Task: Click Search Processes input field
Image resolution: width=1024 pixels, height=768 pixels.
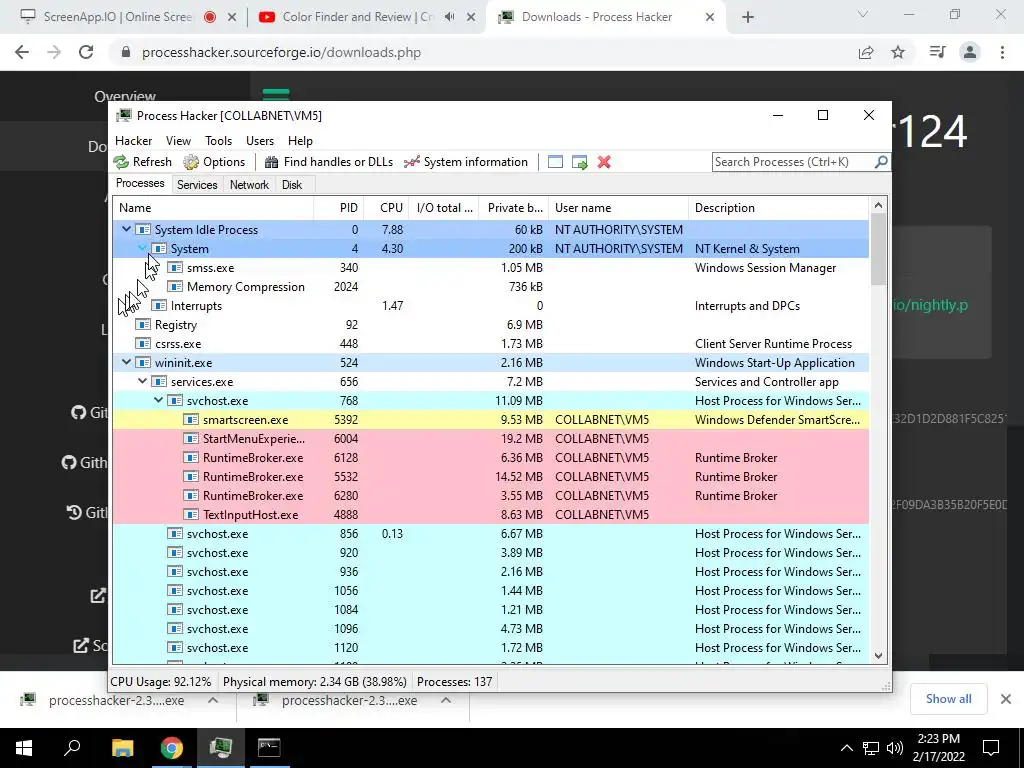Action: 792,162
